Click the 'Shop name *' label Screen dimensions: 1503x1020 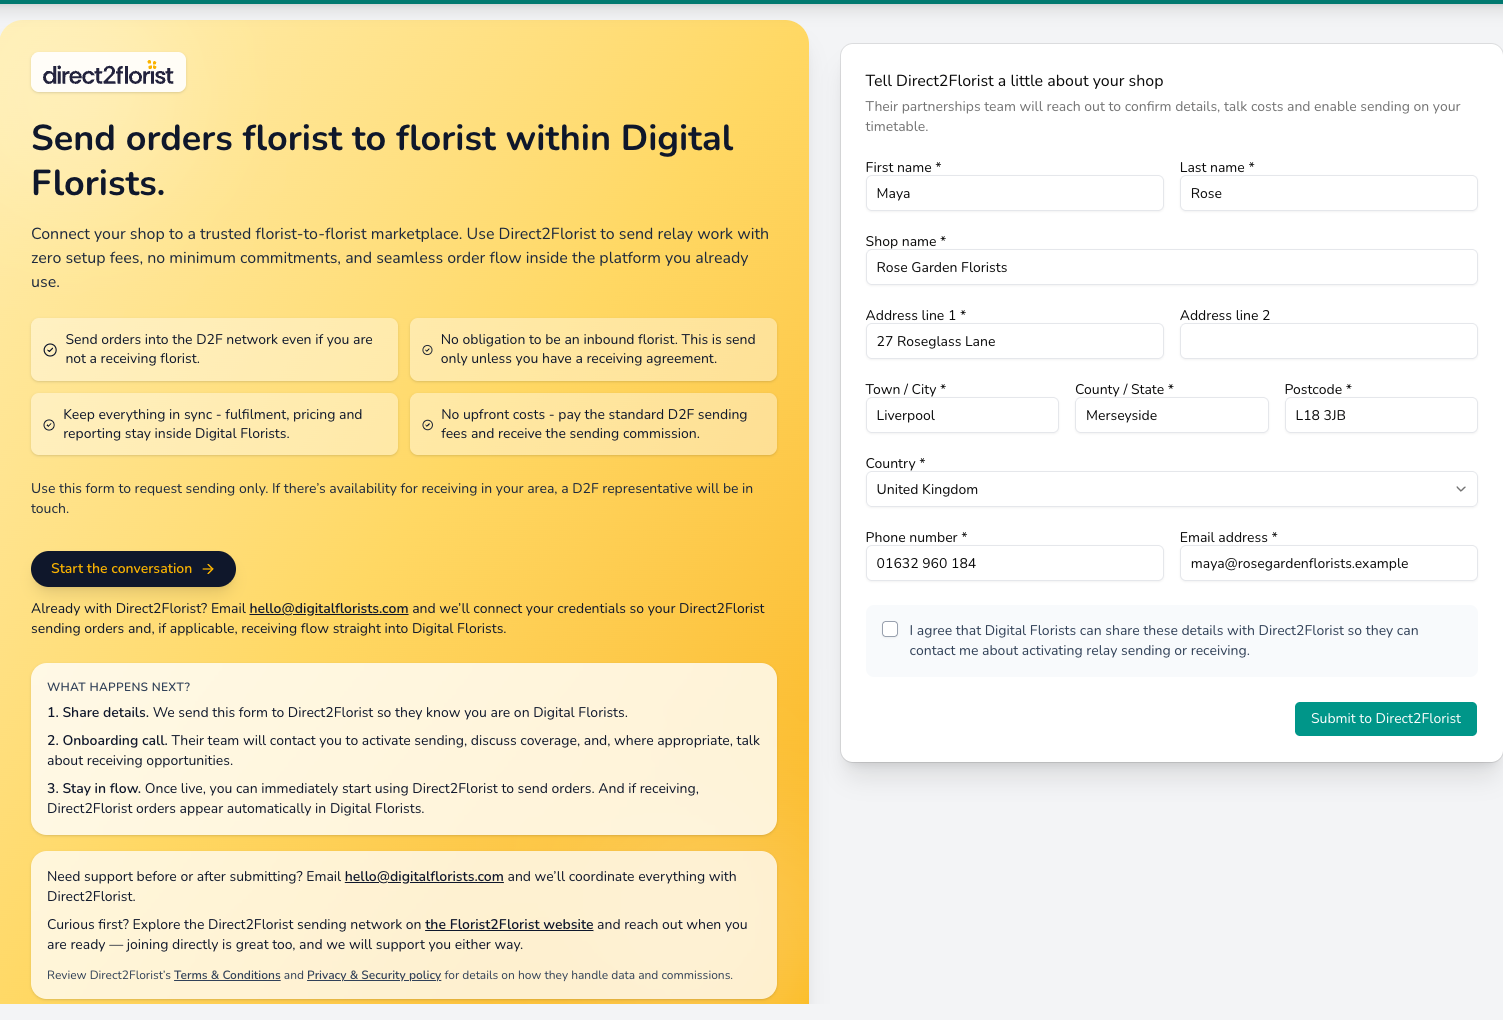click(905, 241)
